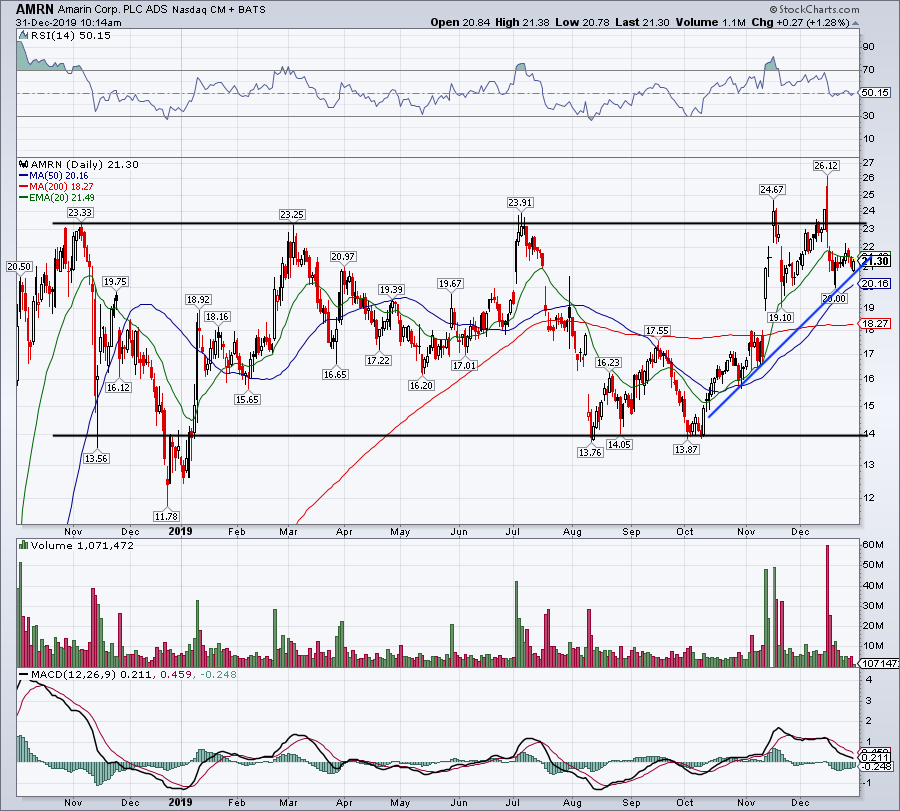This screenshot has height=811, width=900.
Task: Click the 20.50 price label at chart left
Action: 19,266
